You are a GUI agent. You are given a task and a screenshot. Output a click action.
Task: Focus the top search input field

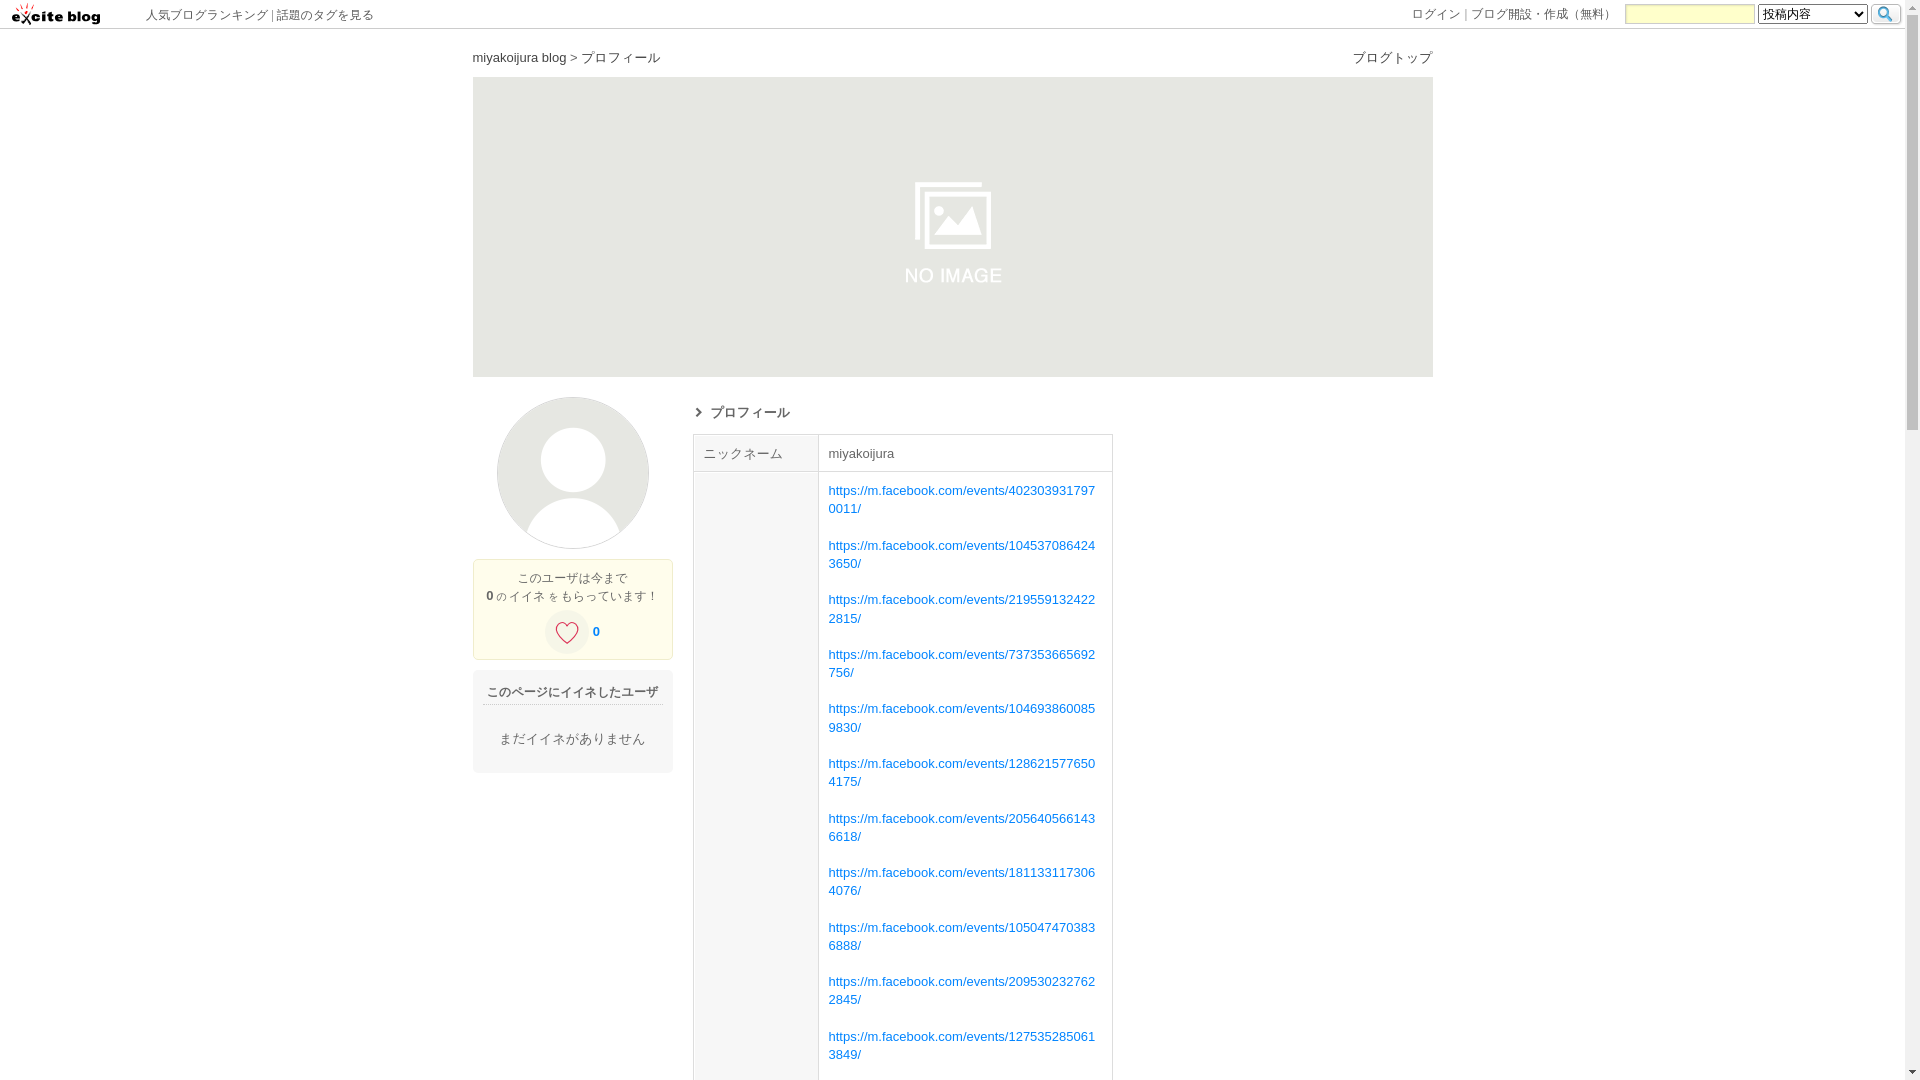pyautogui.click(x=1689, y=14)
